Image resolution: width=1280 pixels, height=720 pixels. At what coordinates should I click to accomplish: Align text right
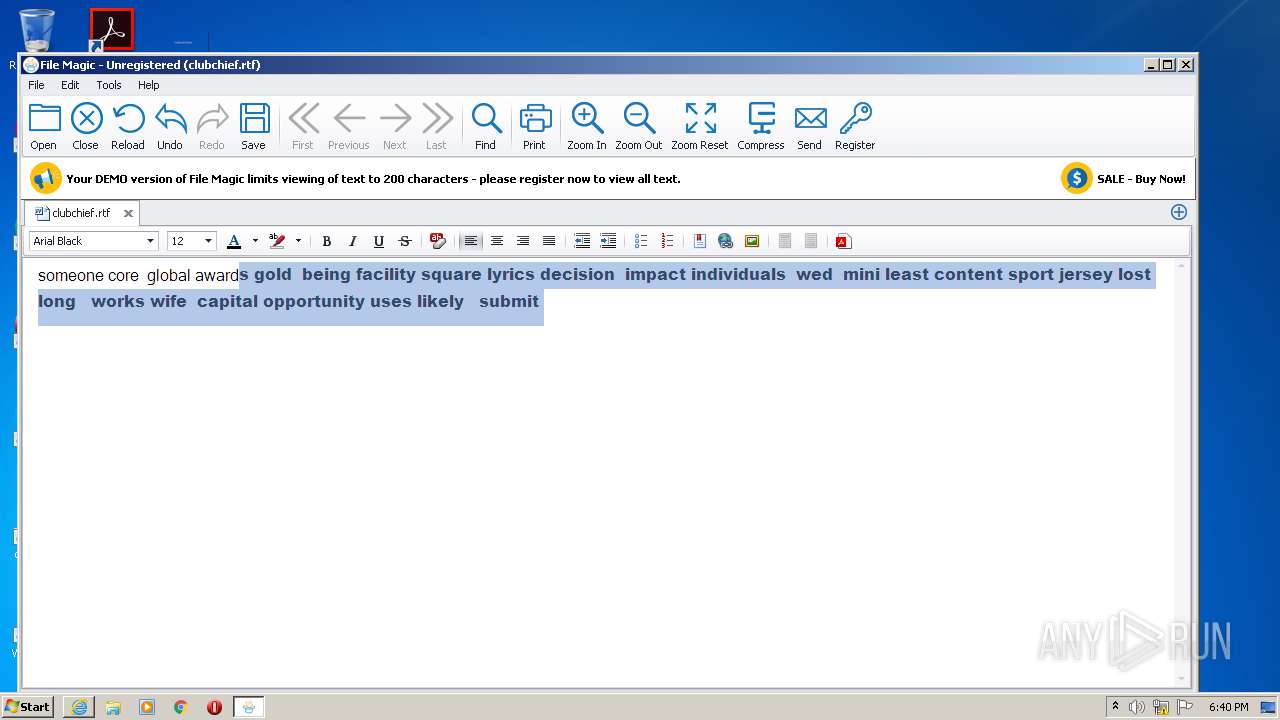523,241
